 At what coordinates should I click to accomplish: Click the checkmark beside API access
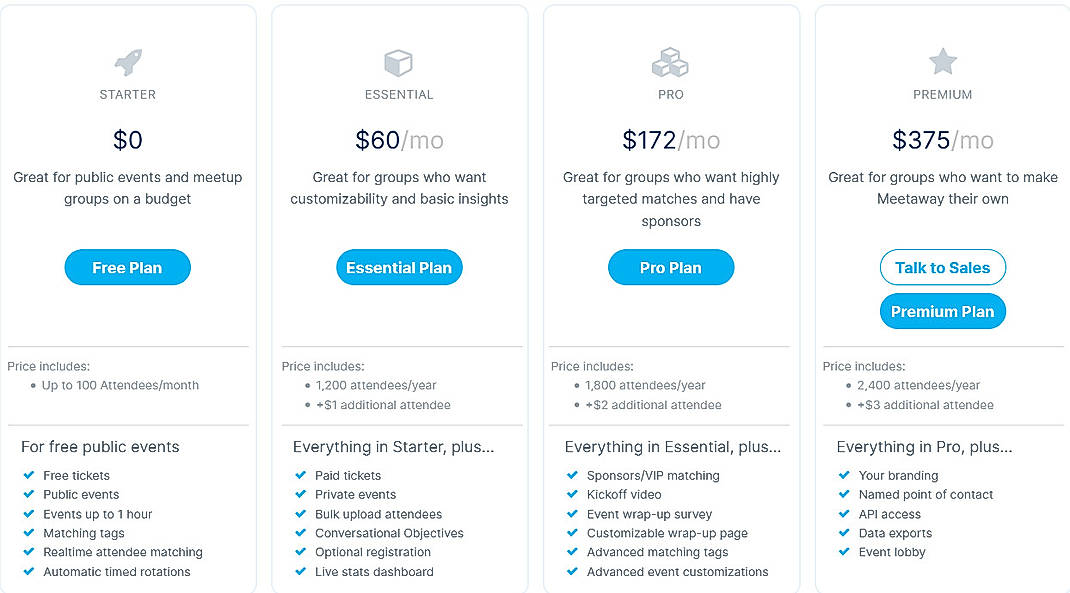tap(844, 513)
